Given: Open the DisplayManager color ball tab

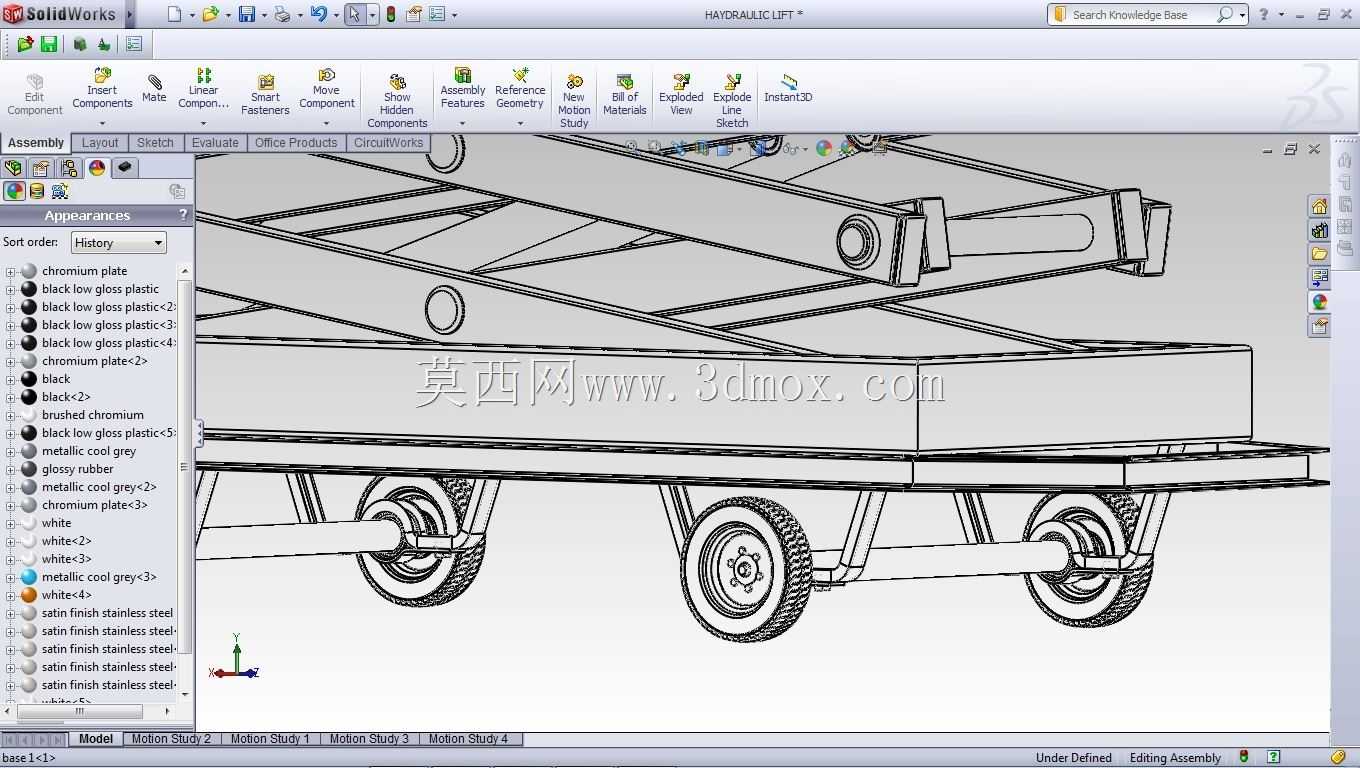Looking at the screenshot, I should click(x=97, y=167).
